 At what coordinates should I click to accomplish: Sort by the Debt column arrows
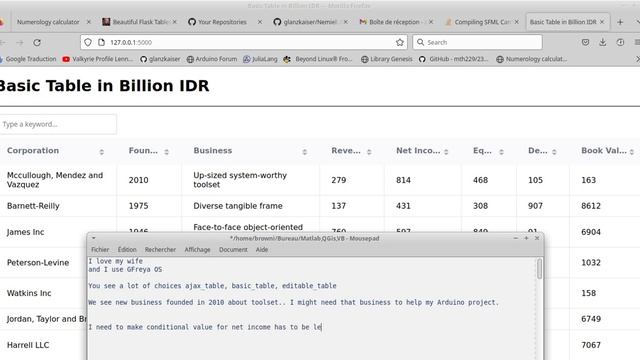[x=554, y=152]
